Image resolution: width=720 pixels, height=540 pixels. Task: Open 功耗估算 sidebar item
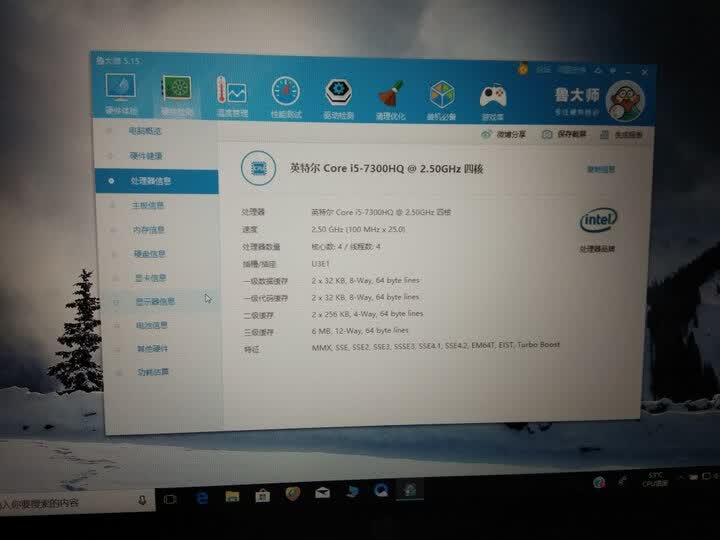click(x=153, y=372)
